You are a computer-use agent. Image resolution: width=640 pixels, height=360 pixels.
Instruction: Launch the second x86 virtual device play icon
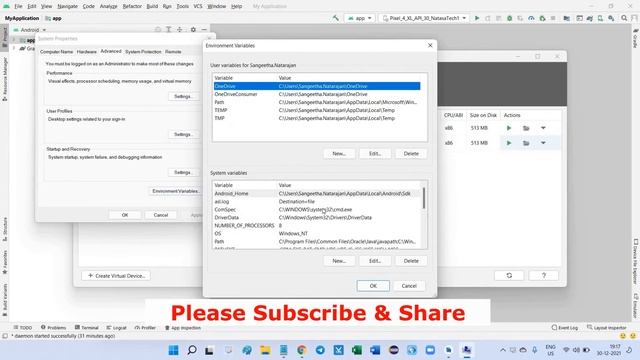coord(509,143)
